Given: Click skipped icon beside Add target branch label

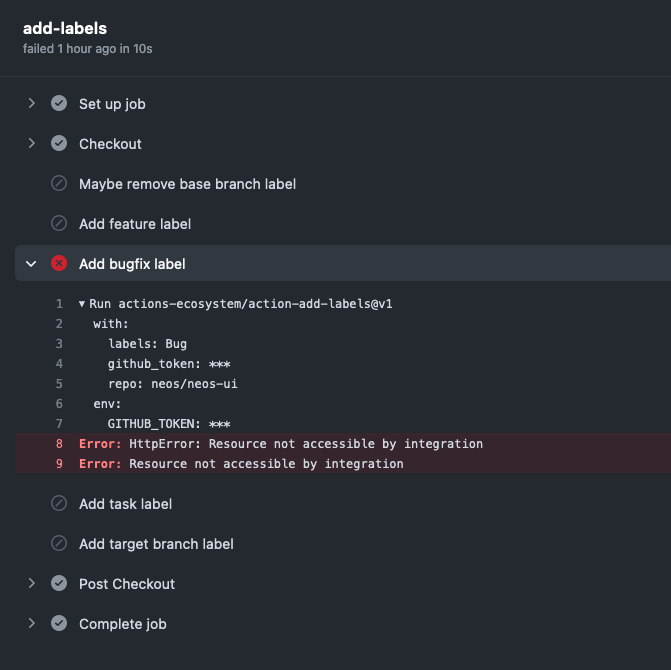Looking at the screenshot, I should [x=59, y=544].
